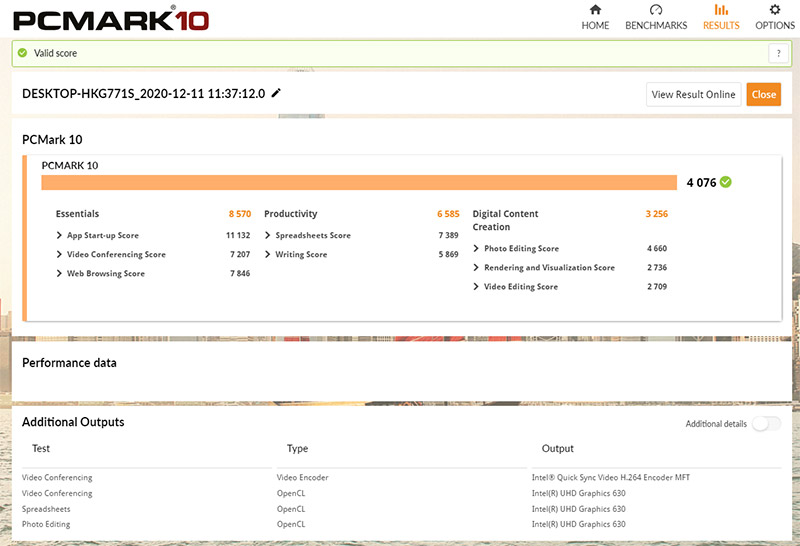Image resolution: width=800 pixels, height=546 pixels.
Task: Click the Video Encoder type cell
Action: pyautogui.click(x=303, y=478)
